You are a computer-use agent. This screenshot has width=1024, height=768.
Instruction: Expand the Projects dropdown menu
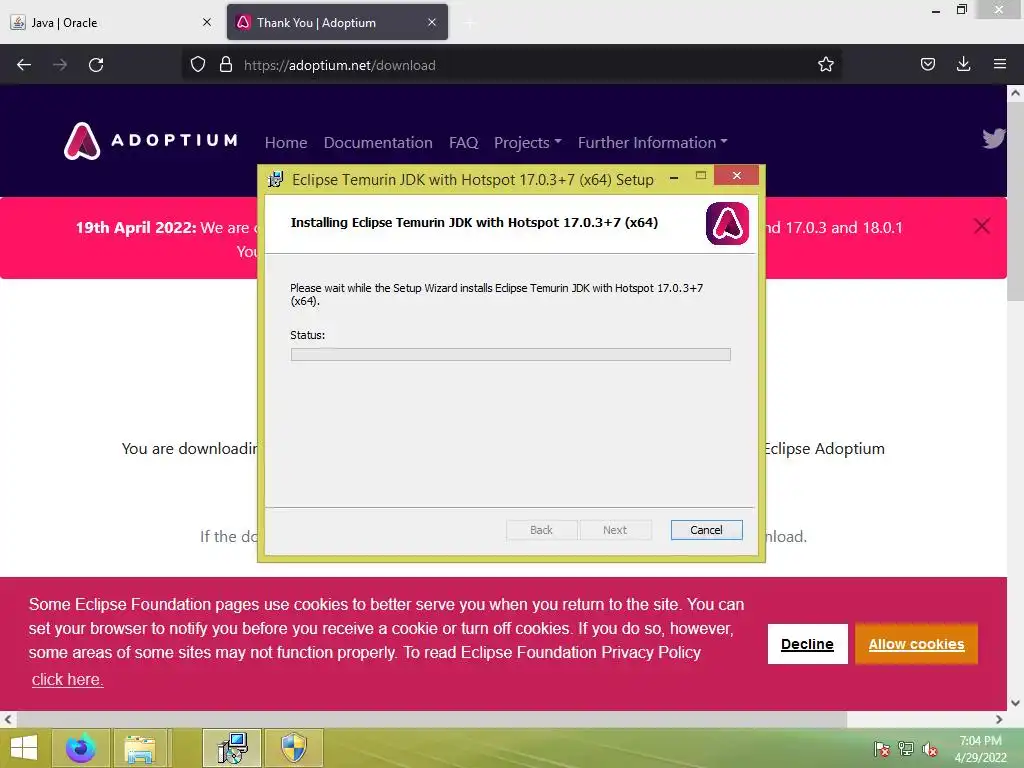[x=528, y=142]
